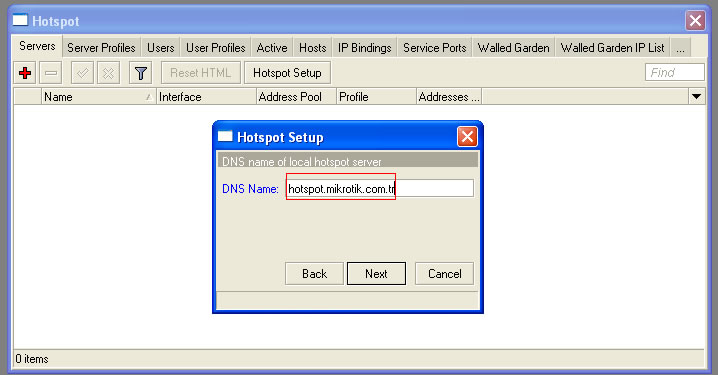Click the Addresses column header

coord(449,97)
